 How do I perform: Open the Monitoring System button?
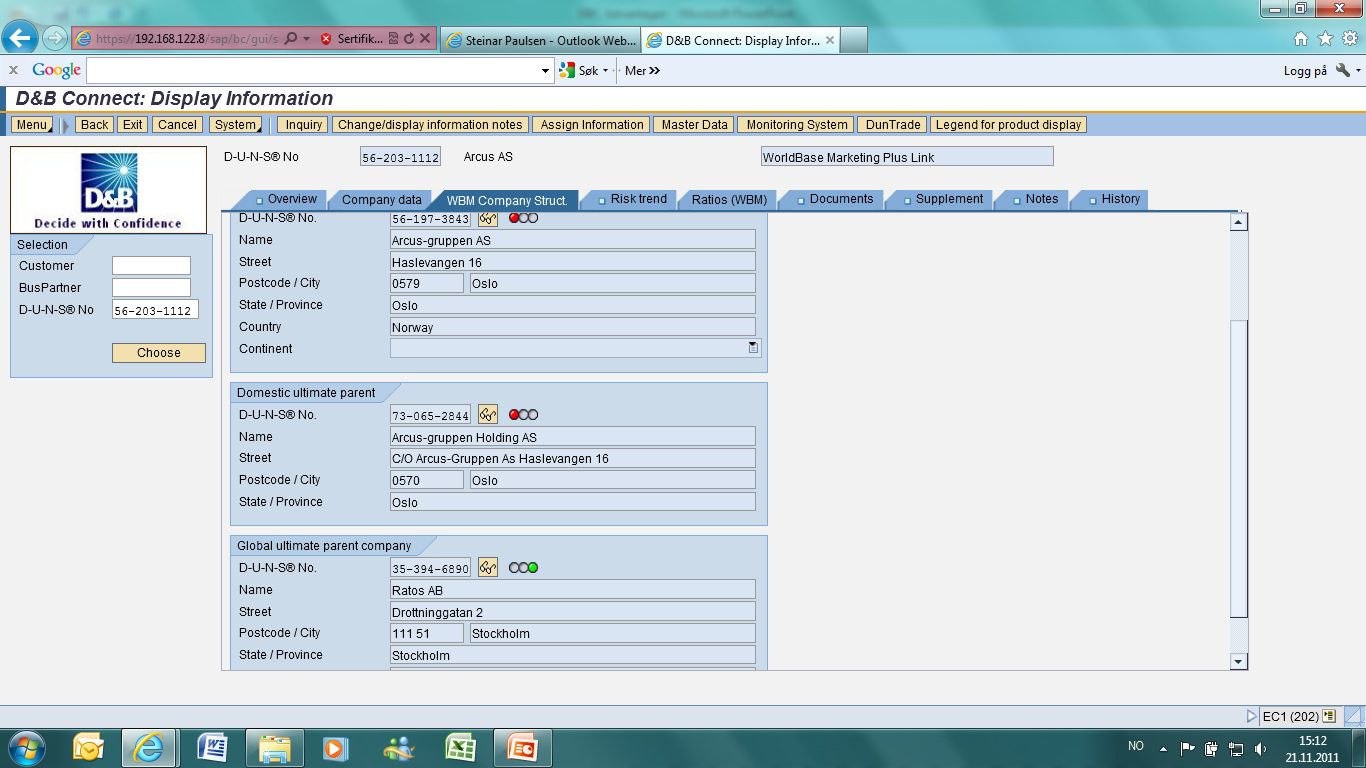(x=796, y=125)
